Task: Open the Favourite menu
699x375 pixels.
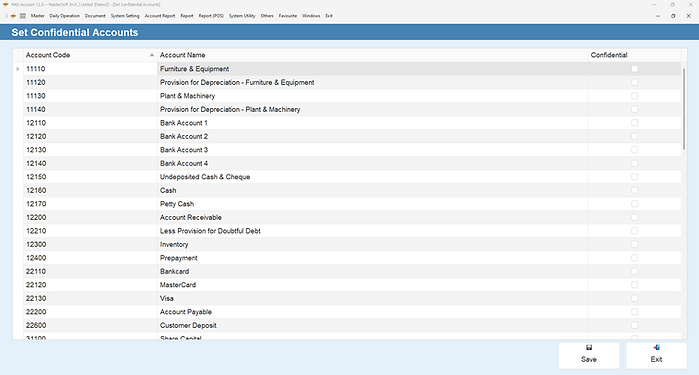Action: coord(288,16)
